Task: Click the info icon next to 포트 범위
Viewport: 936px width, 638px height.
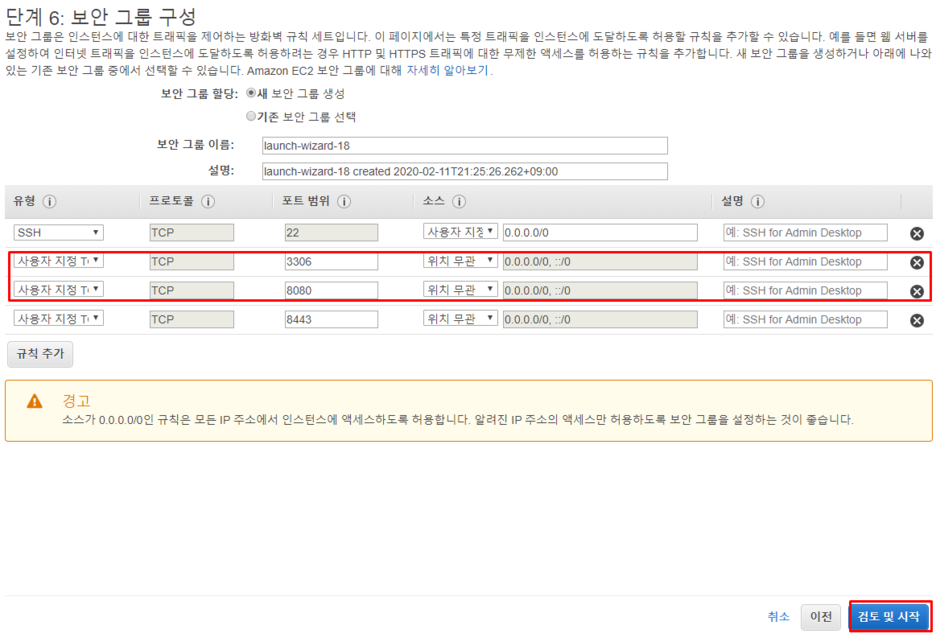Action: [344, 202]
